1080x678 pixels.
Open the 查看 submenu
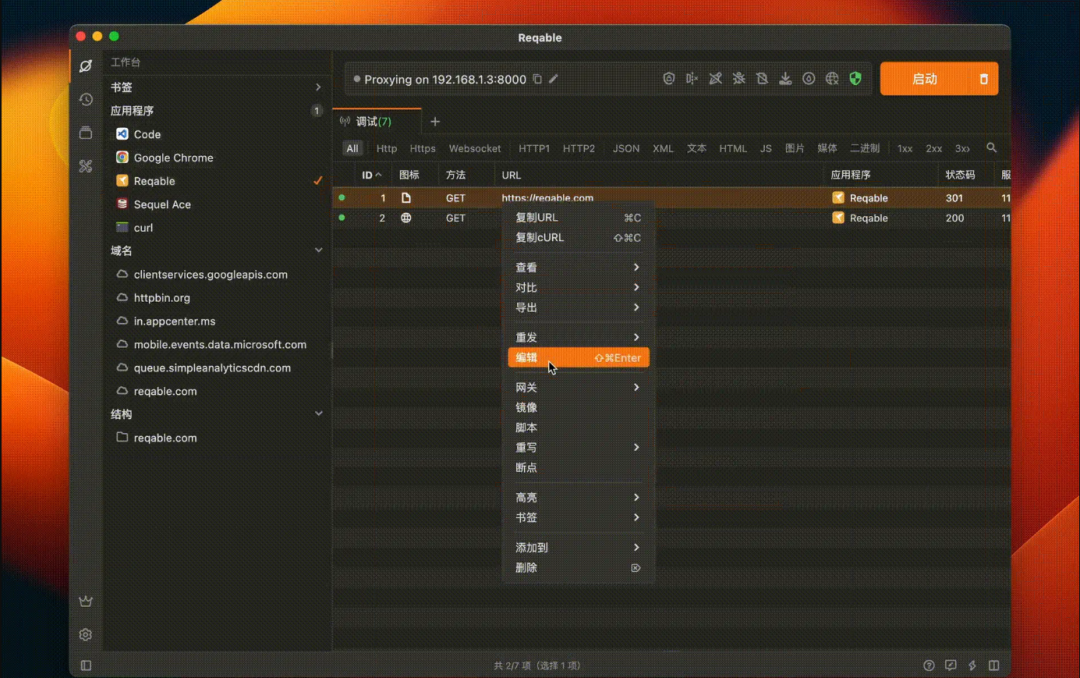click(579, 267)
